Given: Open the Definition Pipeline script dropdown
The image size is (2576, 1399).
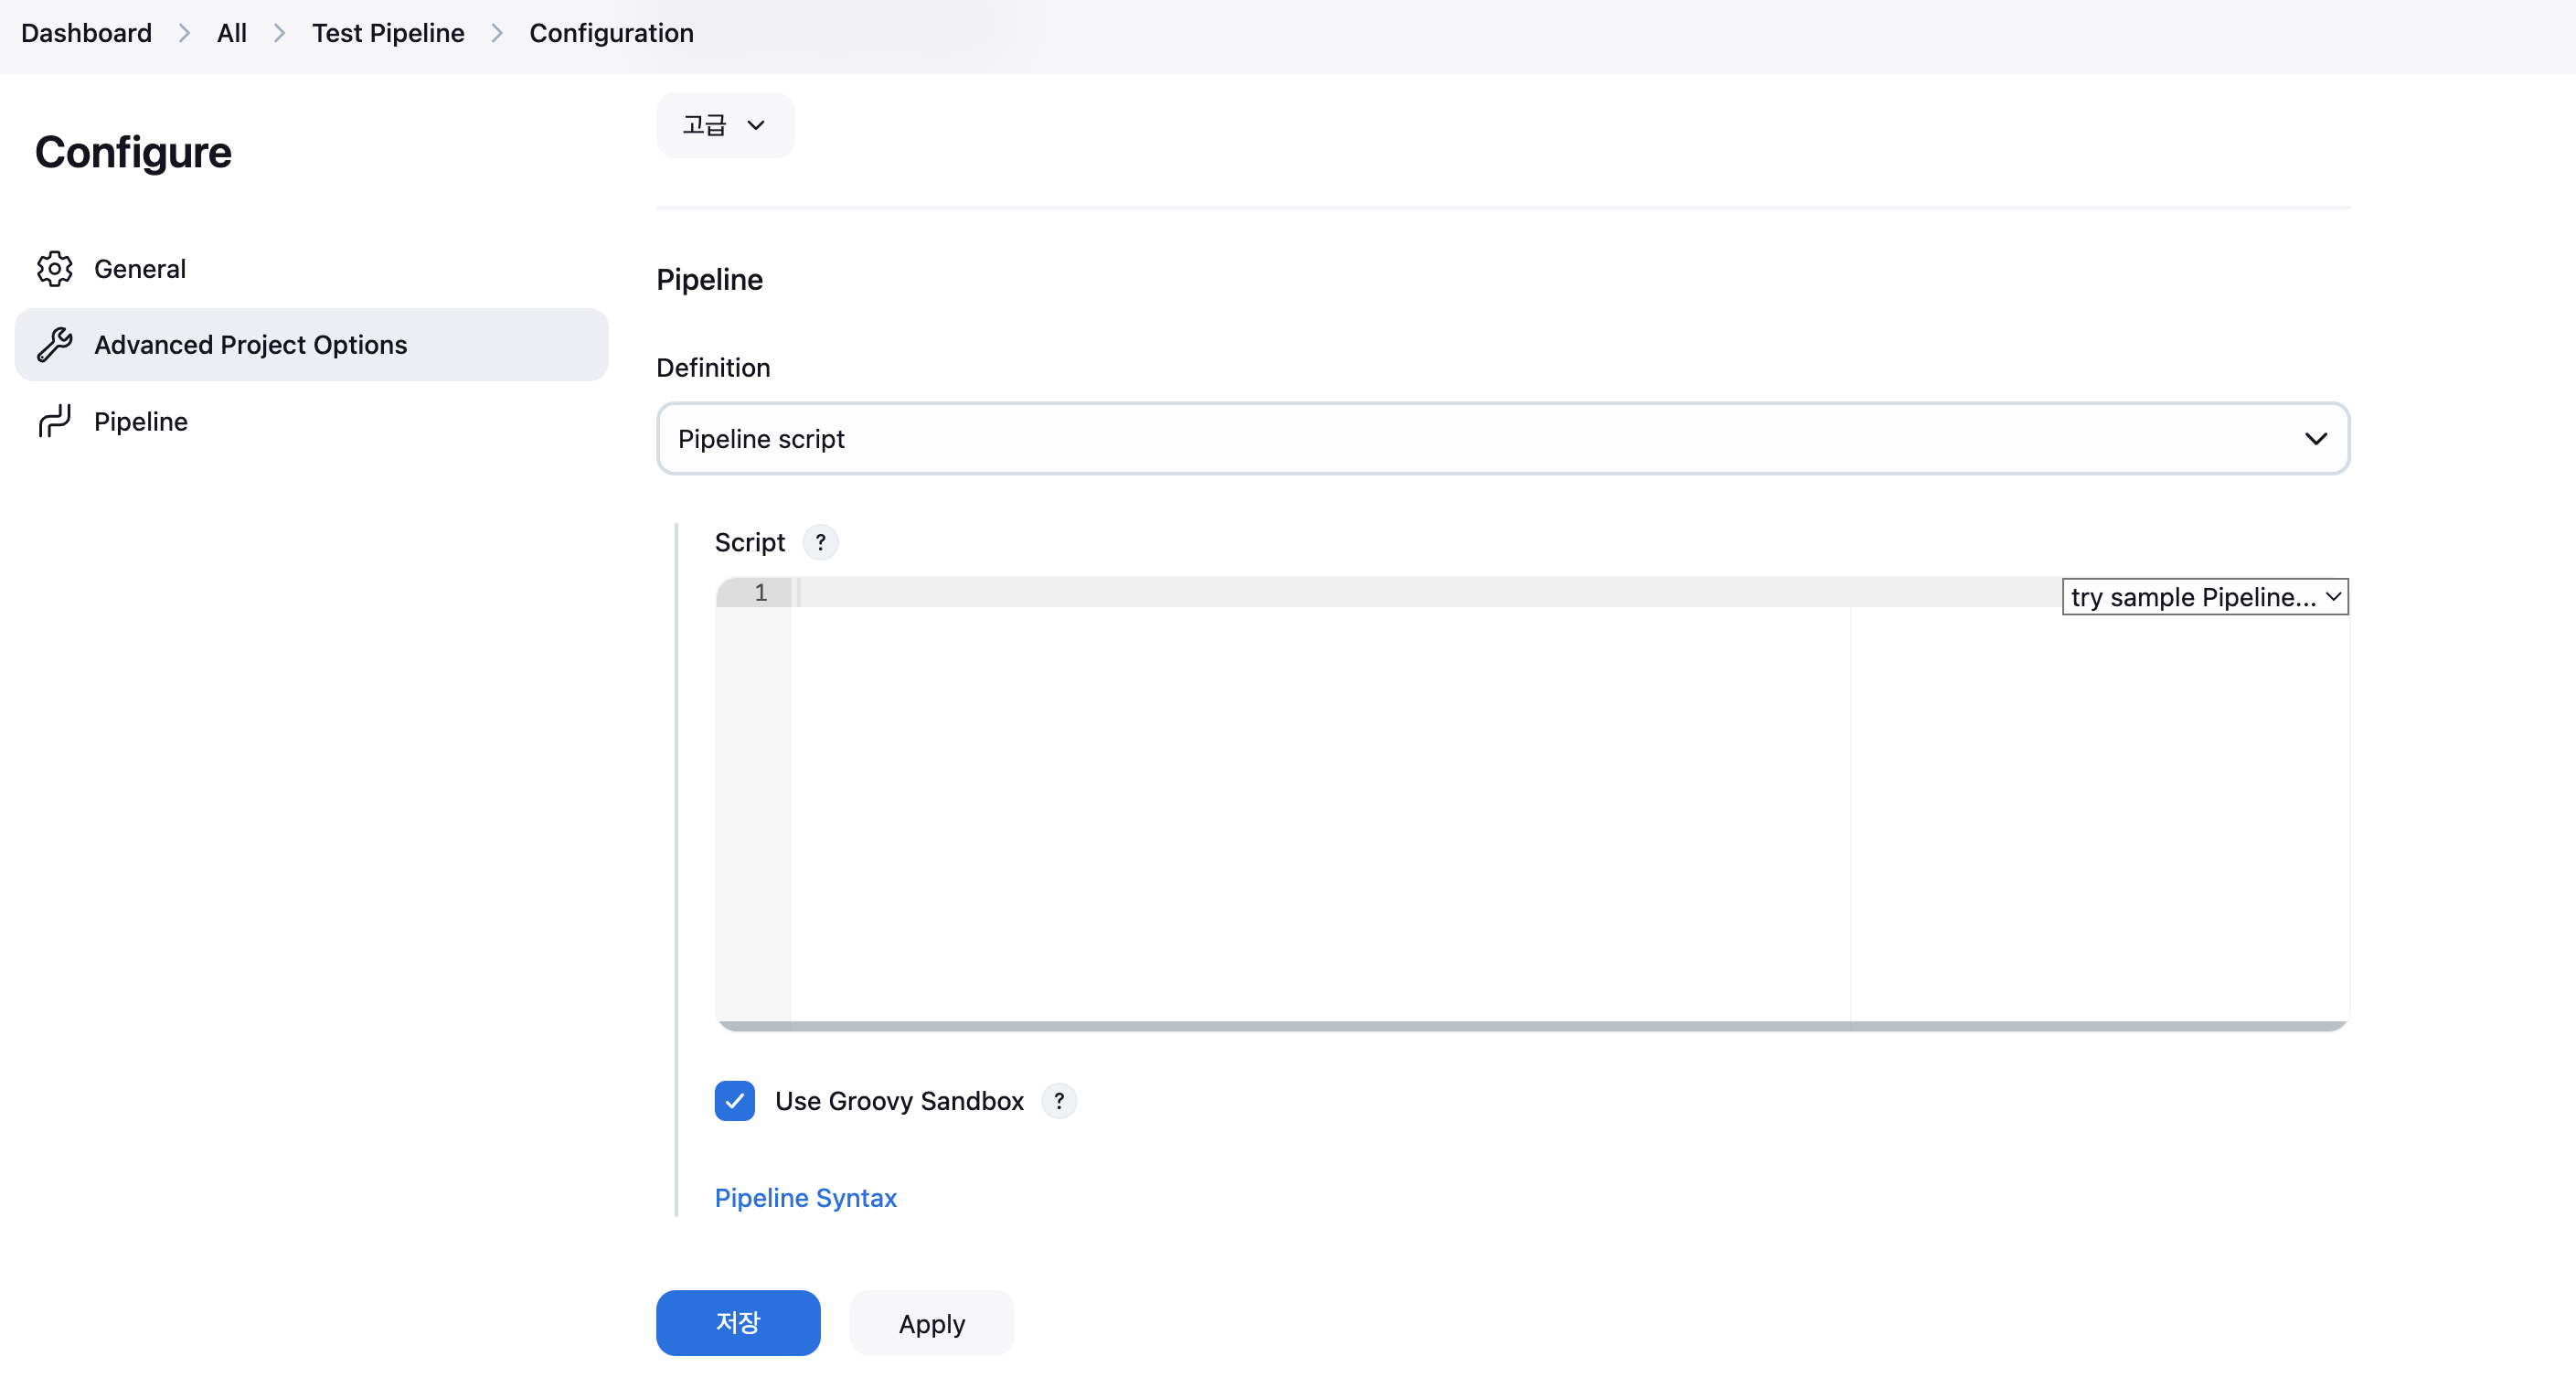Looking at the screenshot, I should [1502, 439].
